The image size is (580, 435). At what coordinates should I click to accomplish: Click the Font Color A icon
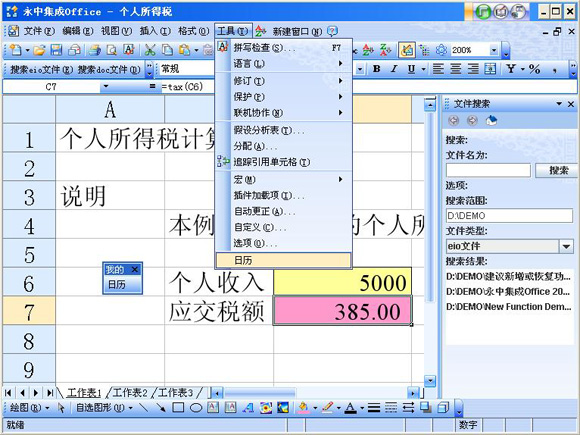(350, 408)
